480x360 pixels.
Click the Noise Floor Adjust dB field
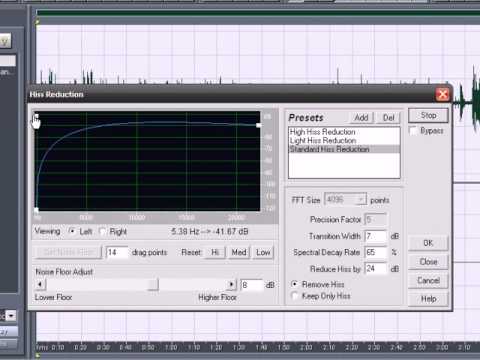(252, 285)
